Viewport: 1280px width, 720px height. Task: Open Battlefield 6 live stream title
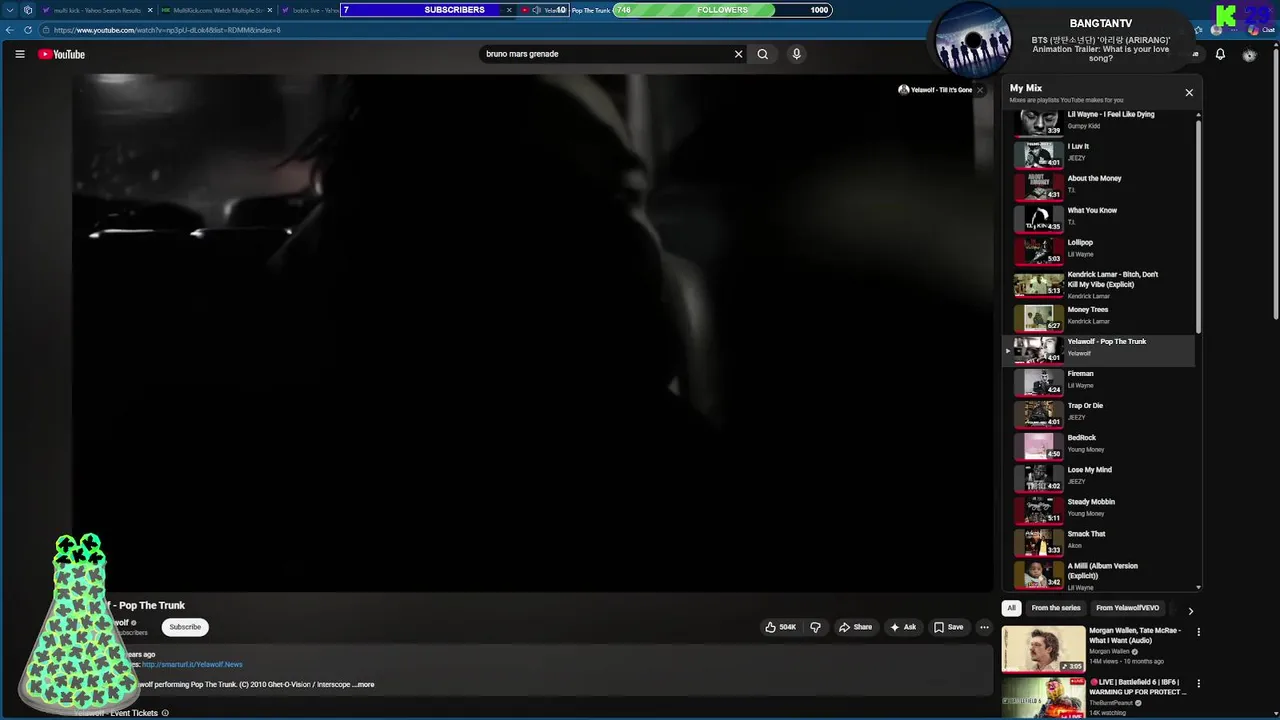pyautogui.click(x=1138, y=687)
